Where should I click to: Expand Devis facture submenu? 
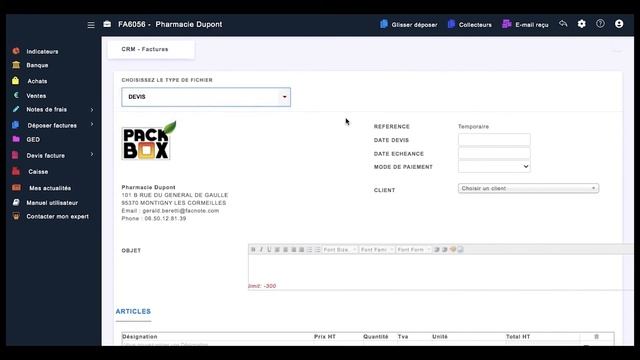coord(92,154)
